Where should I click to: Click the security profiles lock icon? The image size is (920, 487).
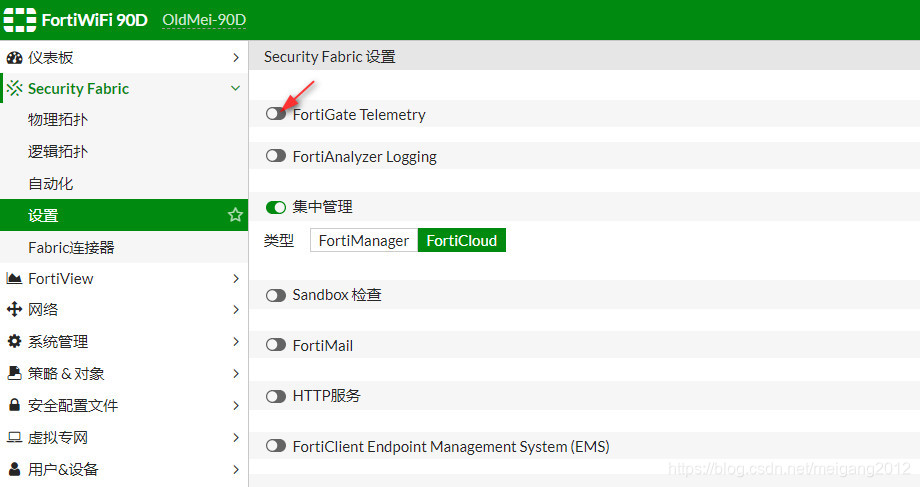coord(14,405)
